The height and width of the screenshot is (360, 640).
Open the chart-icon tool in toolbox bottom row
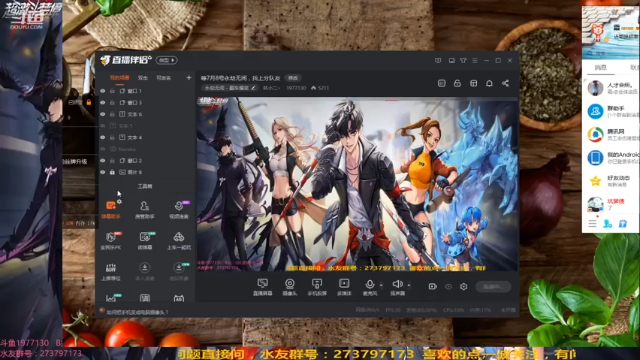pos(111,298)
